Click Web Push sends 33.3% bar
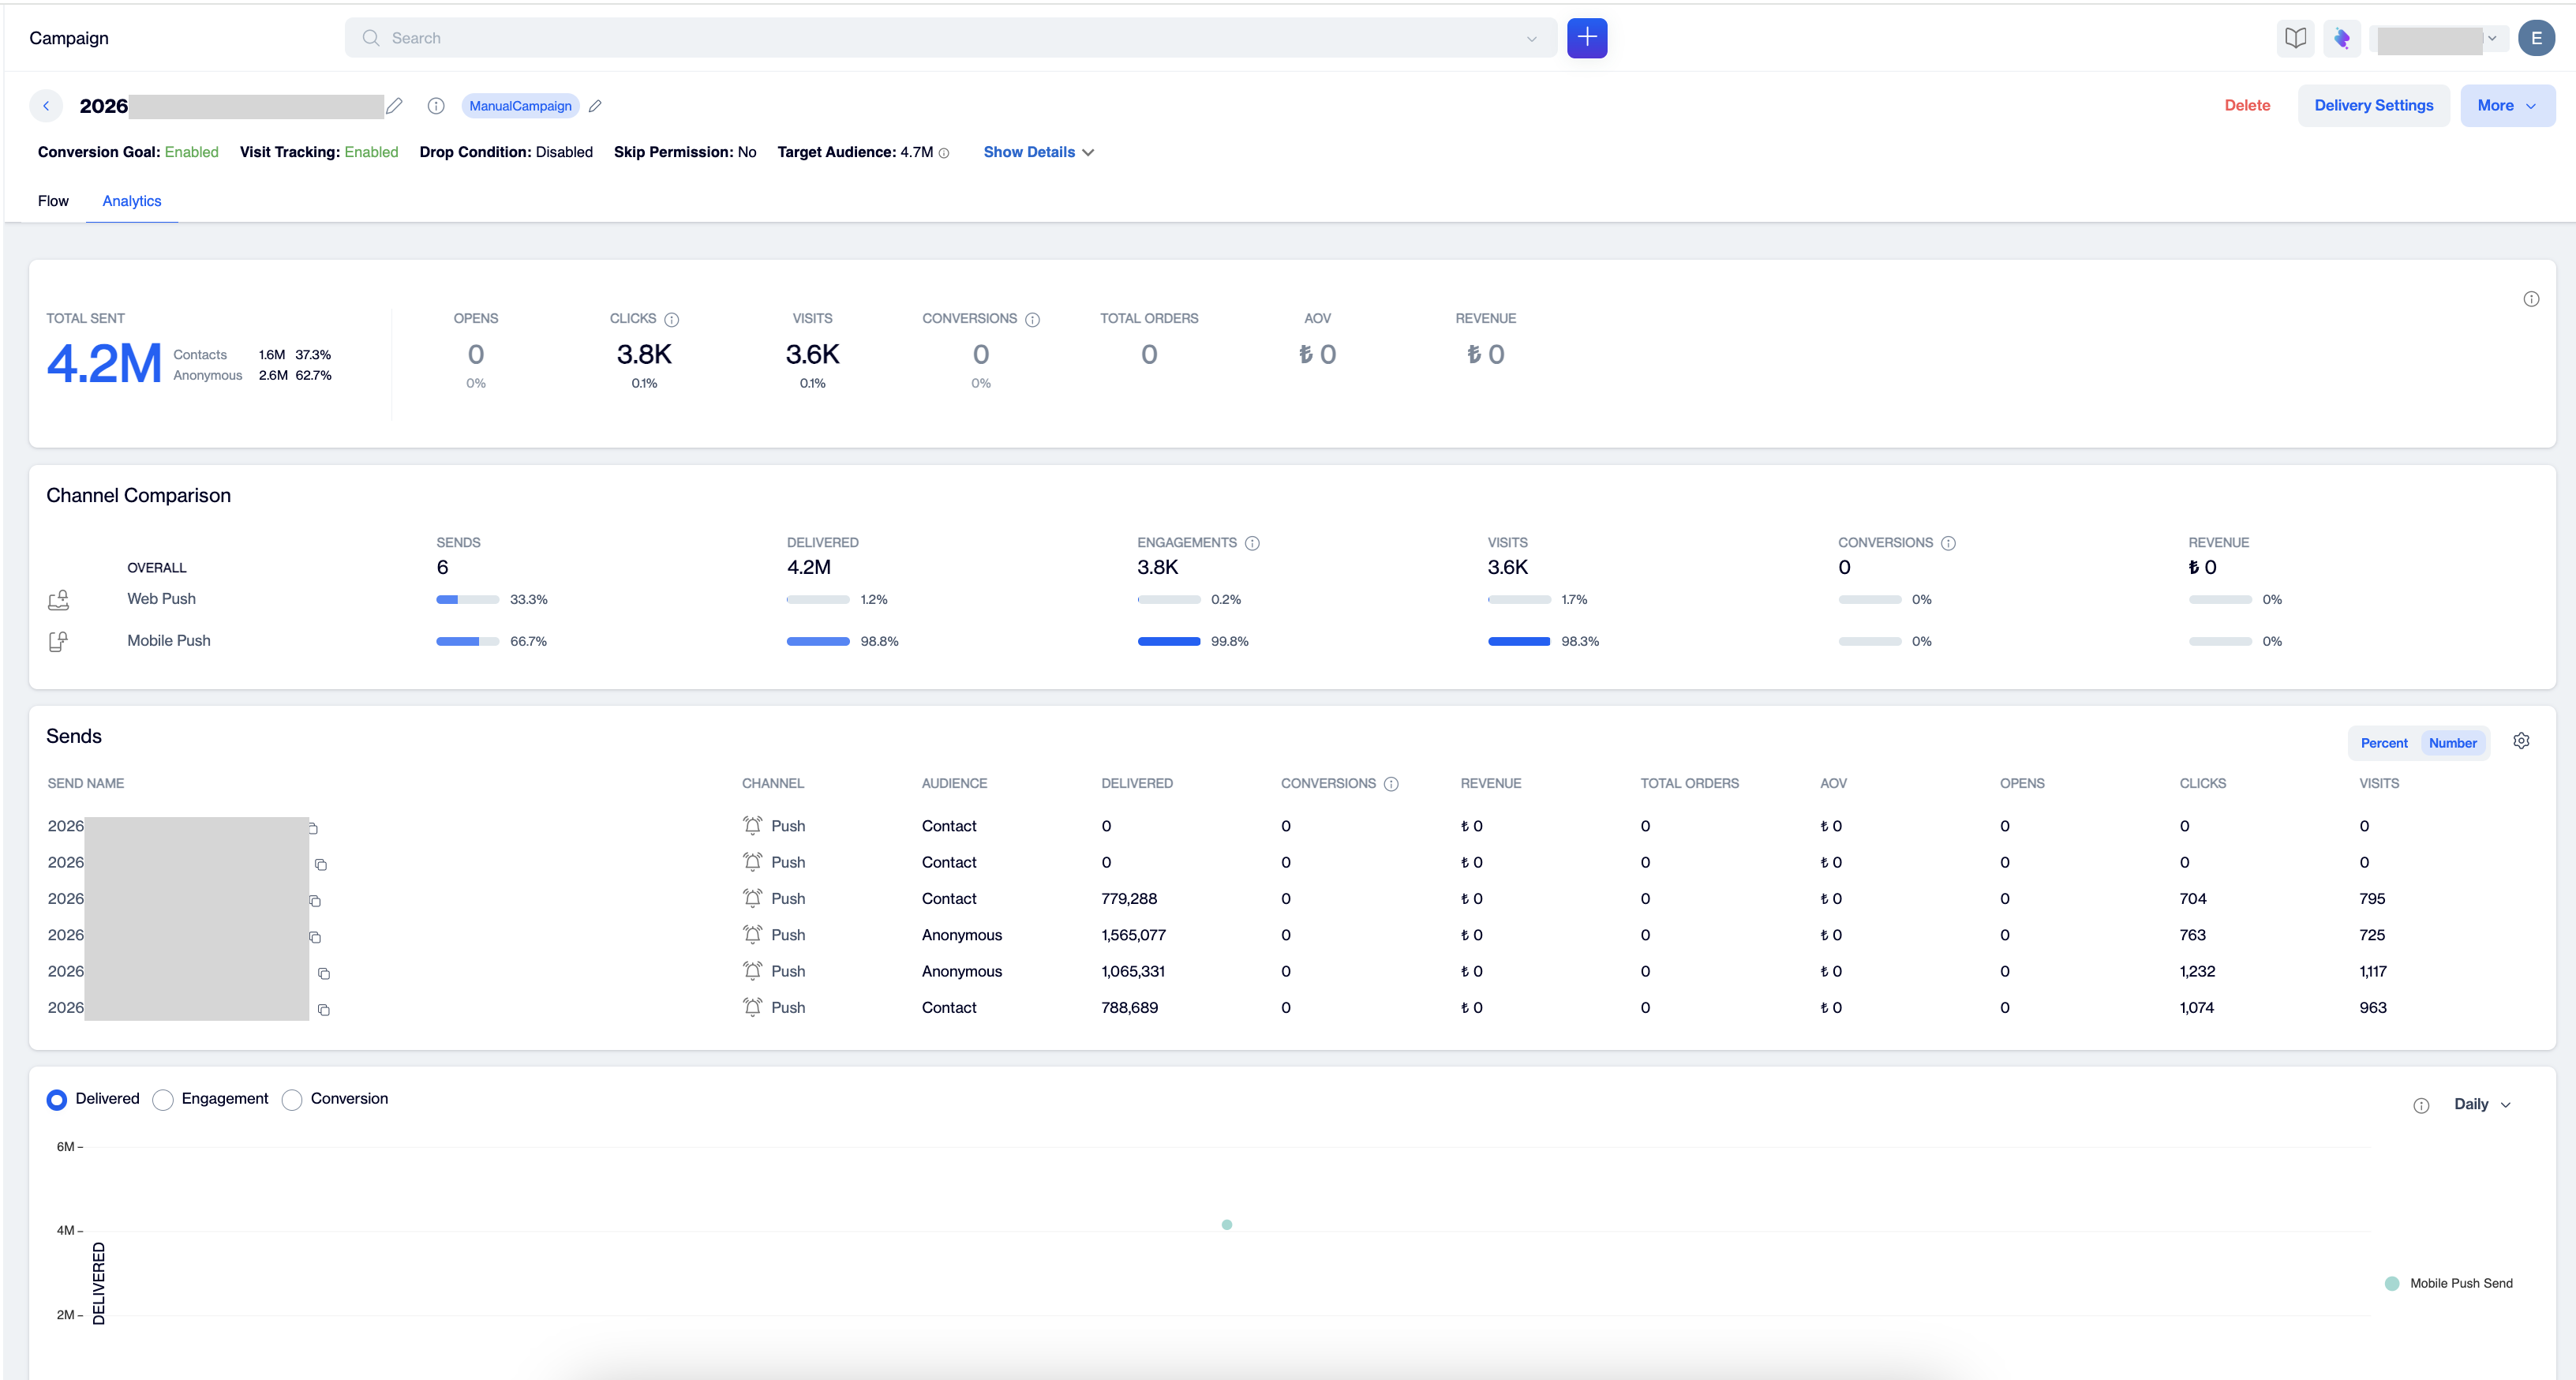The image size is (2576, 1380). (x=467, y=600)
